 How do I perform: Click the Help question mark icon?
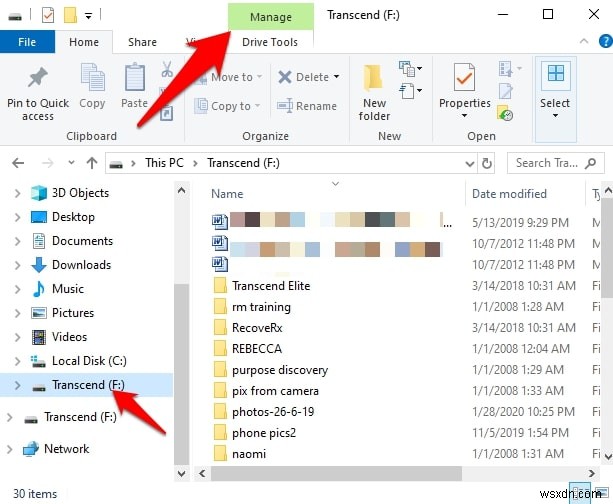[606, 41]
